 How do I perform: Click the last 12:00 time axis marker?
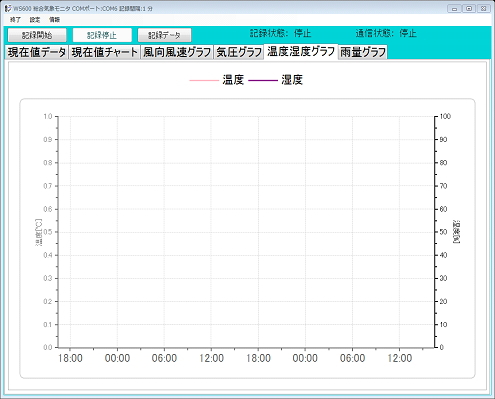pos(399,358)
